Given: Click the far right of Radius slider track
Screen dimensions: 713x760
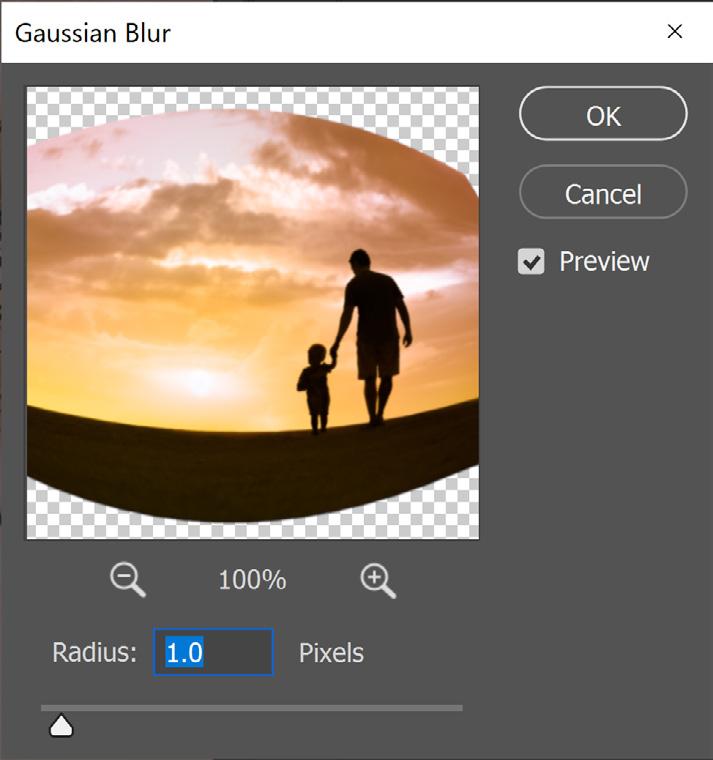Looking at the screenshot, I should pos(459,708).
